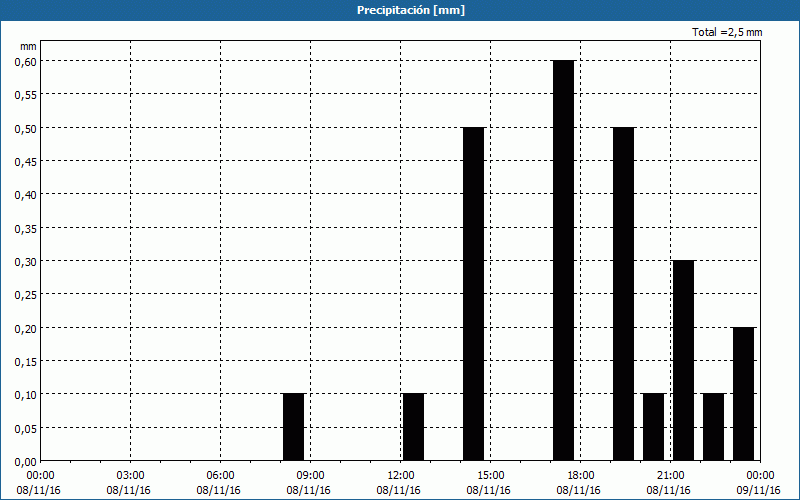Click the 0,50 y-axis value
Screen dimensions: 800x500
[x=26, y=128]
